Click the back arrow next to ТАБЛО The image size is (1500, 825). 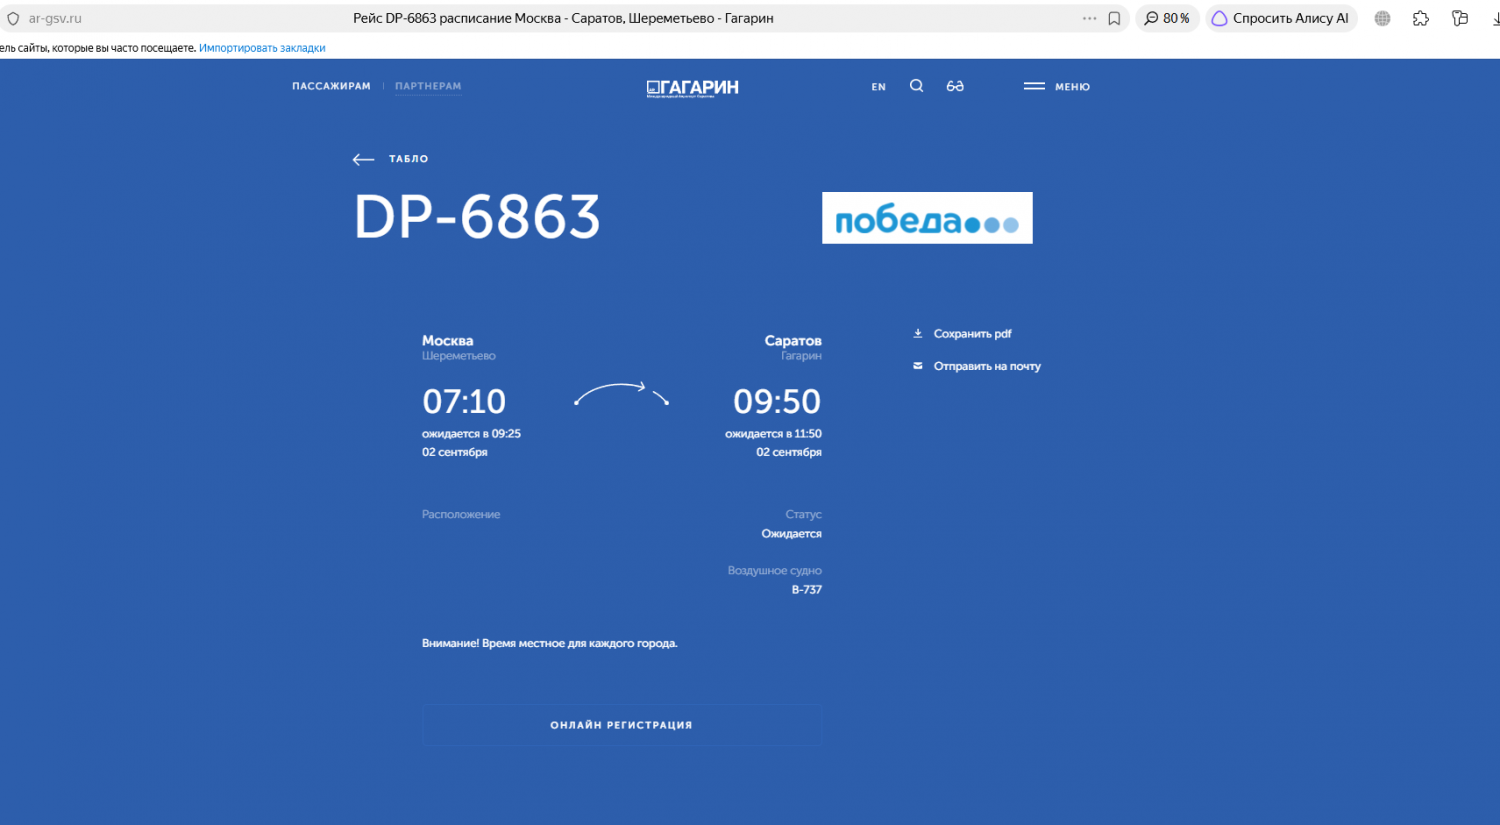point(363,159)
